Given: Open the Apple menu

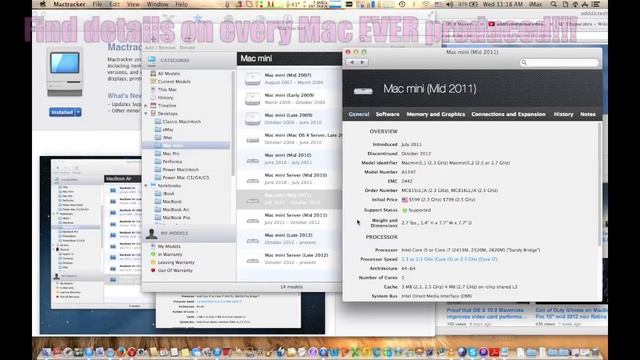Looking at the screenshot, I should tap(43, 4).
